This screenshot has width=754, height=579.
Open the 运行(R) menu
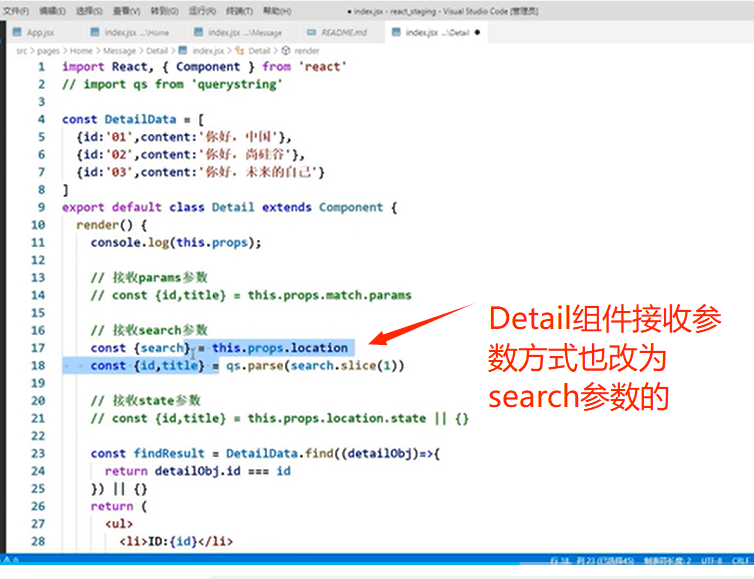point(202,11)
